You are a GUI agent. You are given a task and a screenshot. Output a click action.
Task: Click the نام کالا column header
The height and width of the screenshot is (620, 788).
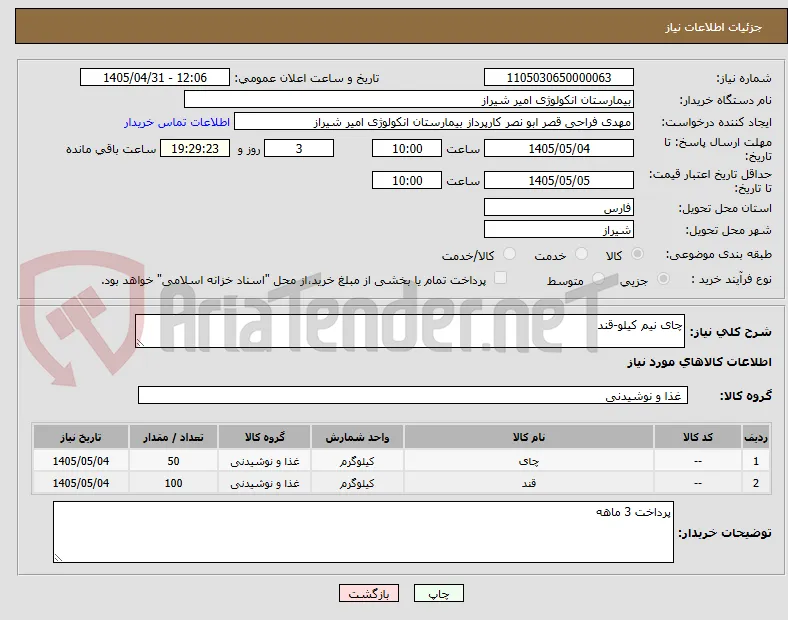pyautogui.click(x=529, y=437)
